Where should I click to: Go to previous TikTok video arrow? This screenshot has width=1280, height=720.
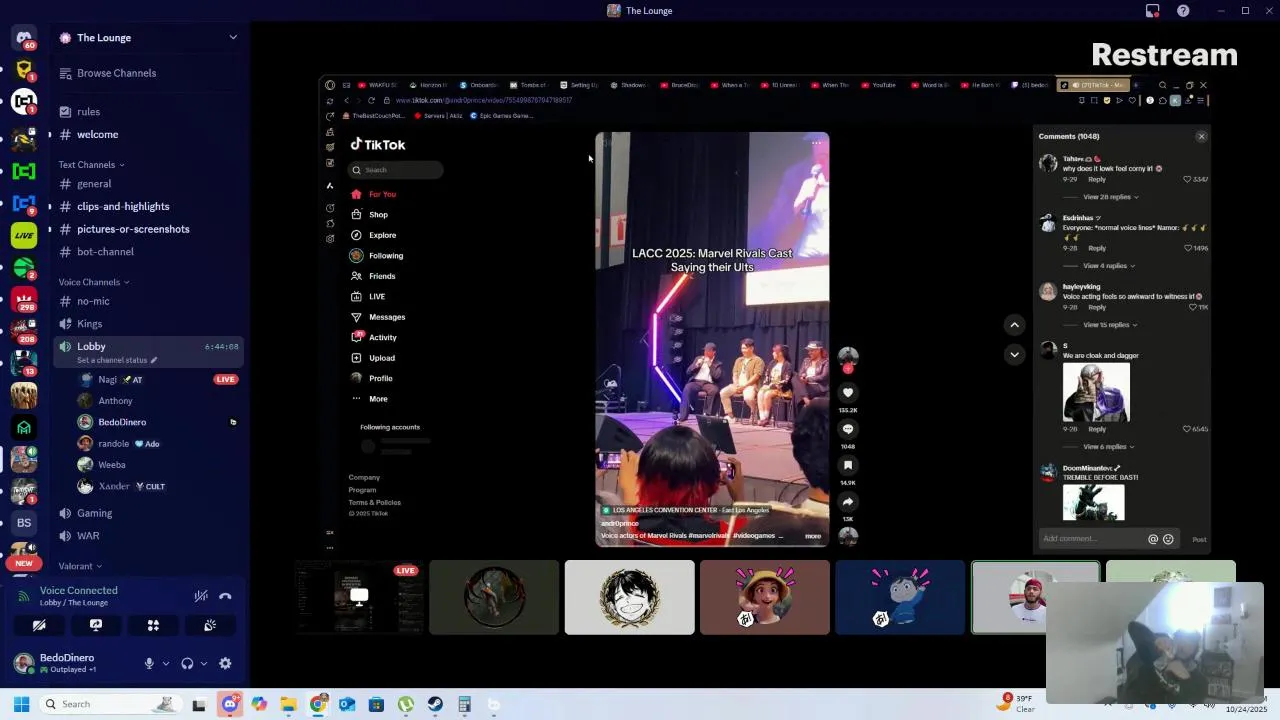1014,324
